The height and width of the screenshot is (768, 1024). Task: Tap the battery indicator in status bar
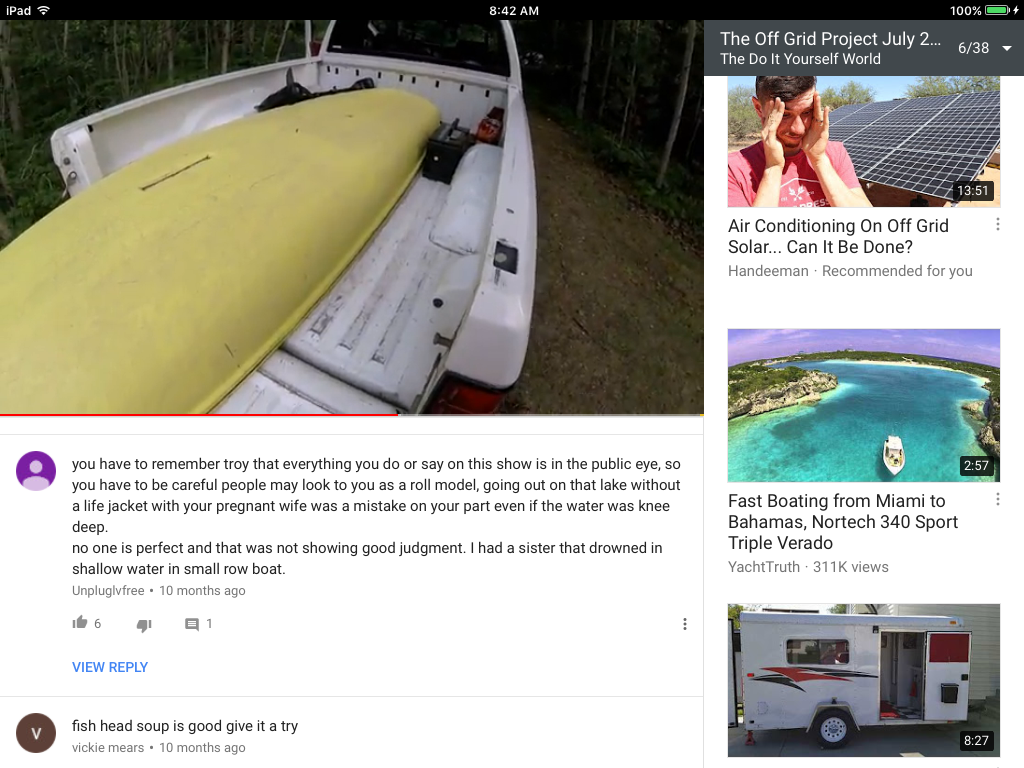[x=997, y=10]
